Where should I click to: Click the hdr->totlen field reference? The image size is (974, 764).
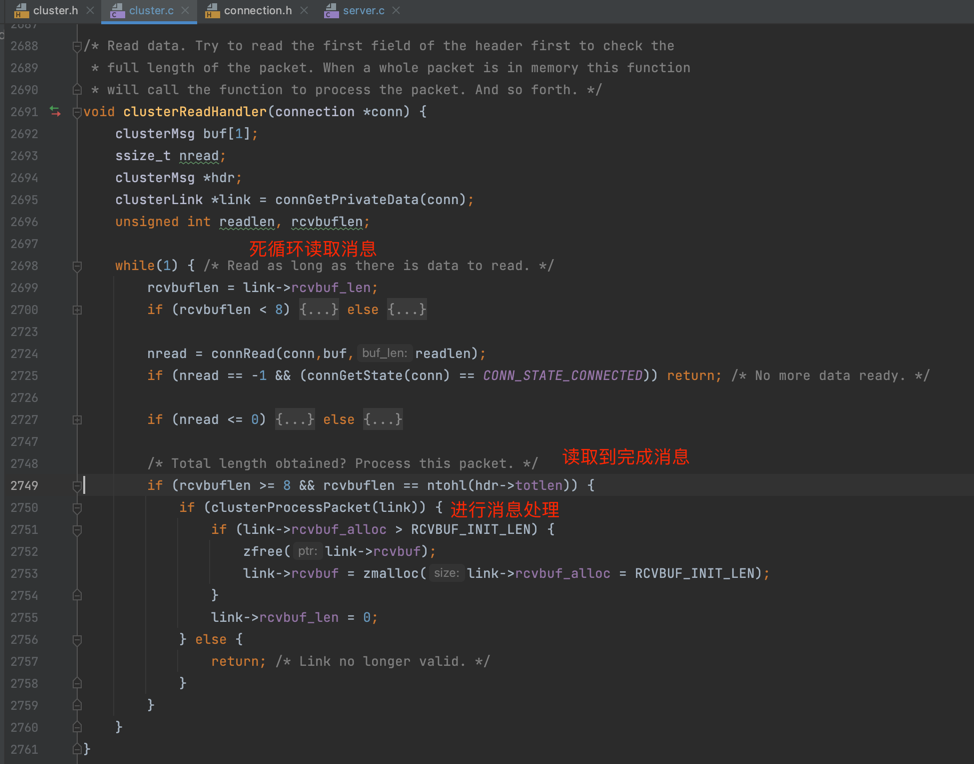518,485
